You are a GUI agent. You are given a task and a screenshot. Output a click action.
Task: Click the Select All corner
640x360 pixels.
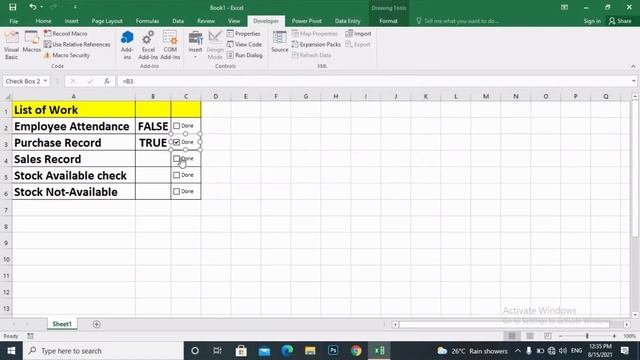coord(7,96)
